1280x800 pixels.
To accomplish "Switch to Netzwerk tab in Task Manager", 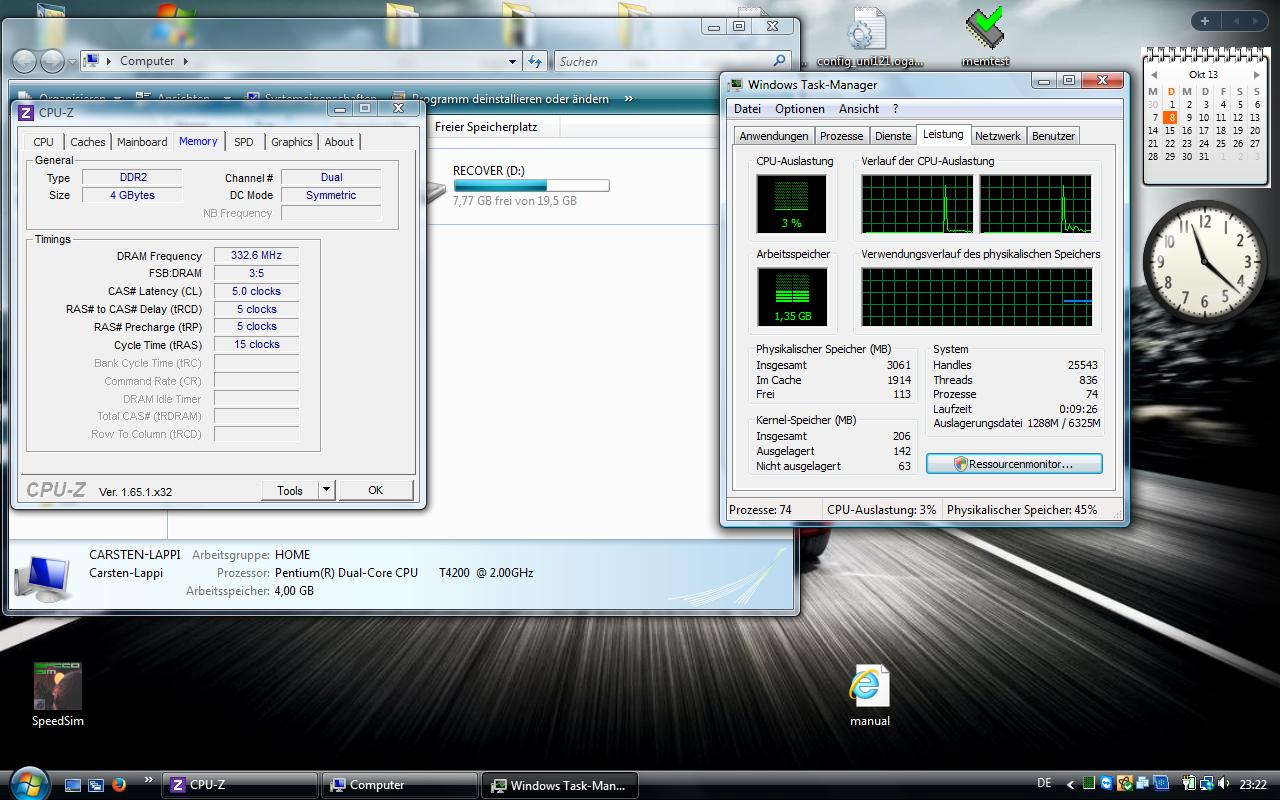I will [x=998, y=136].
